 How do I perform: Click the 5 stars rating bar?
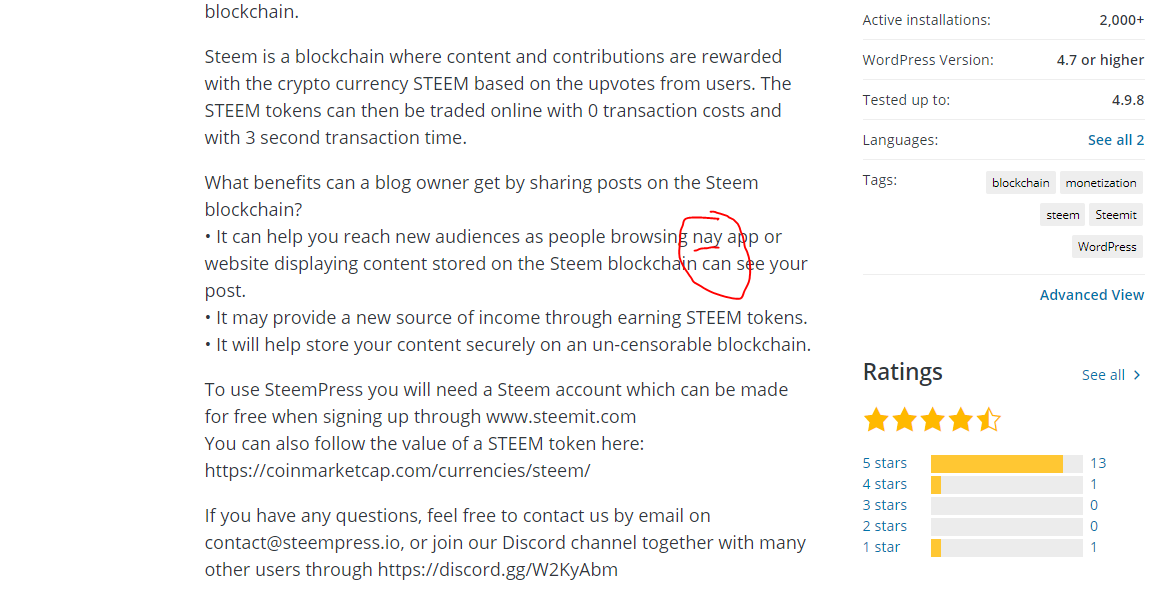click(x=1006, y=464)
